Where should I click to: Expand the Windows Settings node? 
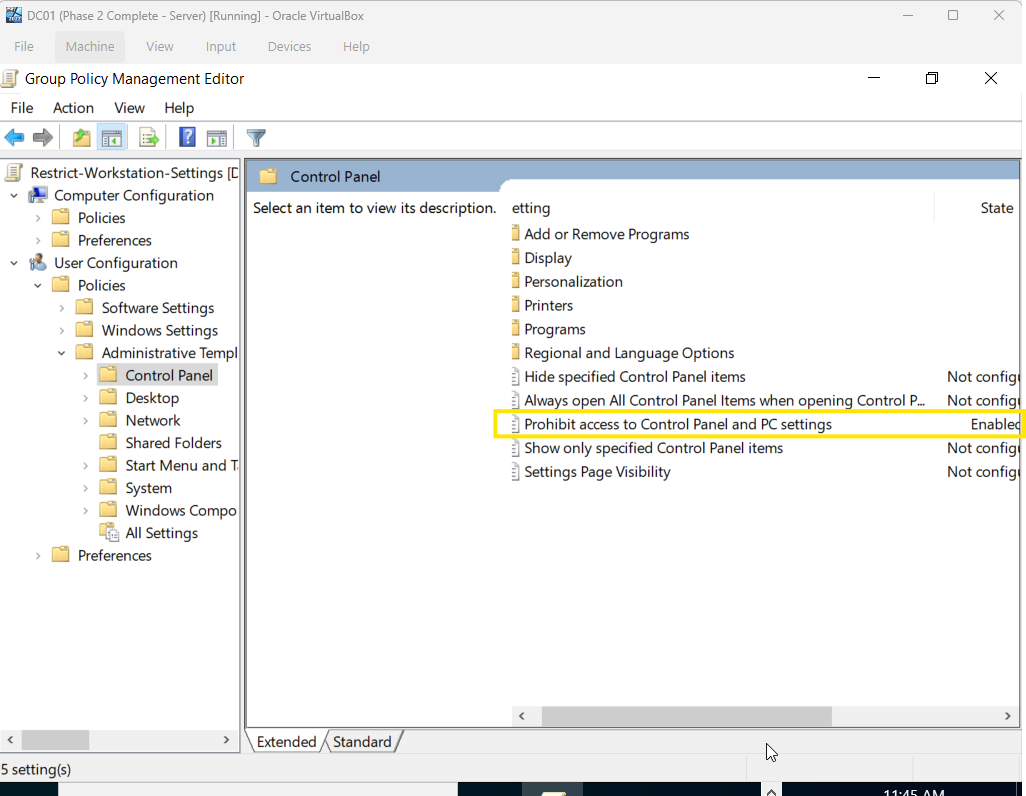click(62, 331)
